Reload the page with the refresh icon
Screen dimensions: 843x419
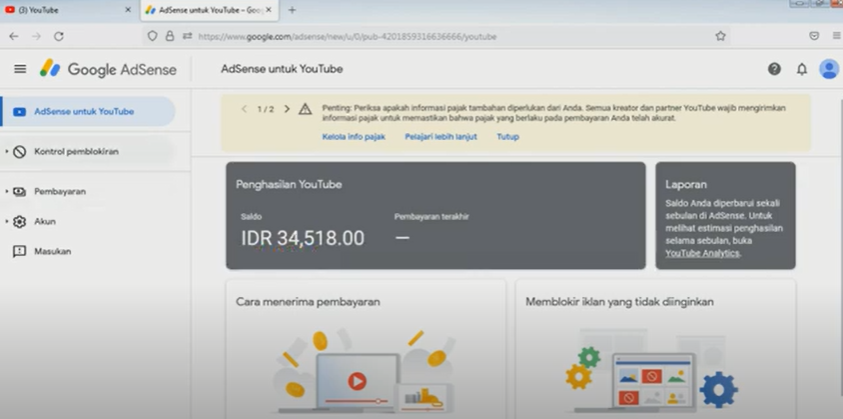click(x=59, y=36)
